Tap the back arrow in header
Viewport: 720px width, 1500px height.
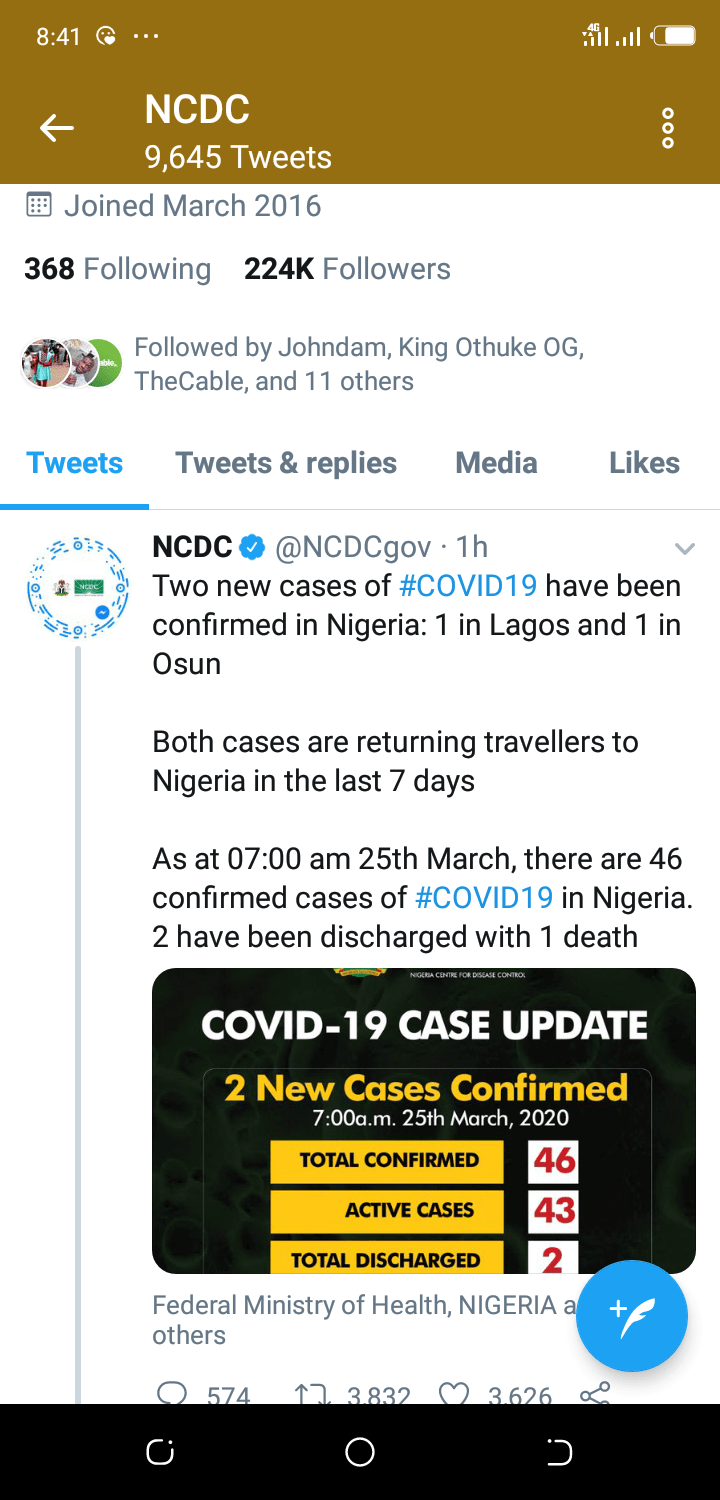[x=57, y=128]
